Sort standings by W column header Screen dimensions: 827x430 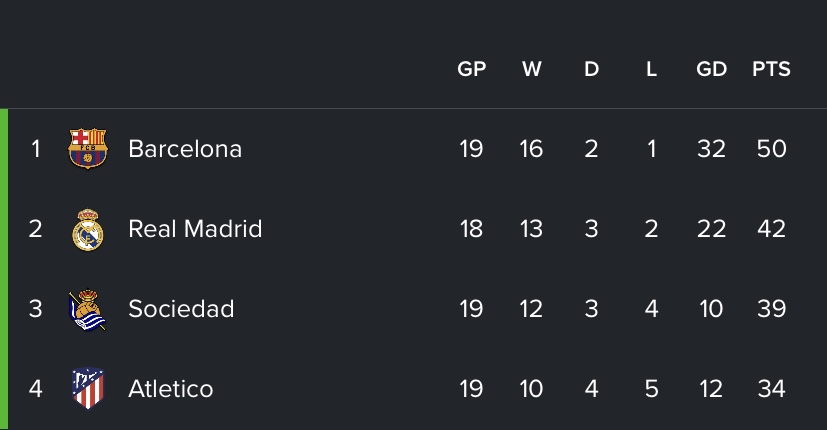tap(531, 70)
